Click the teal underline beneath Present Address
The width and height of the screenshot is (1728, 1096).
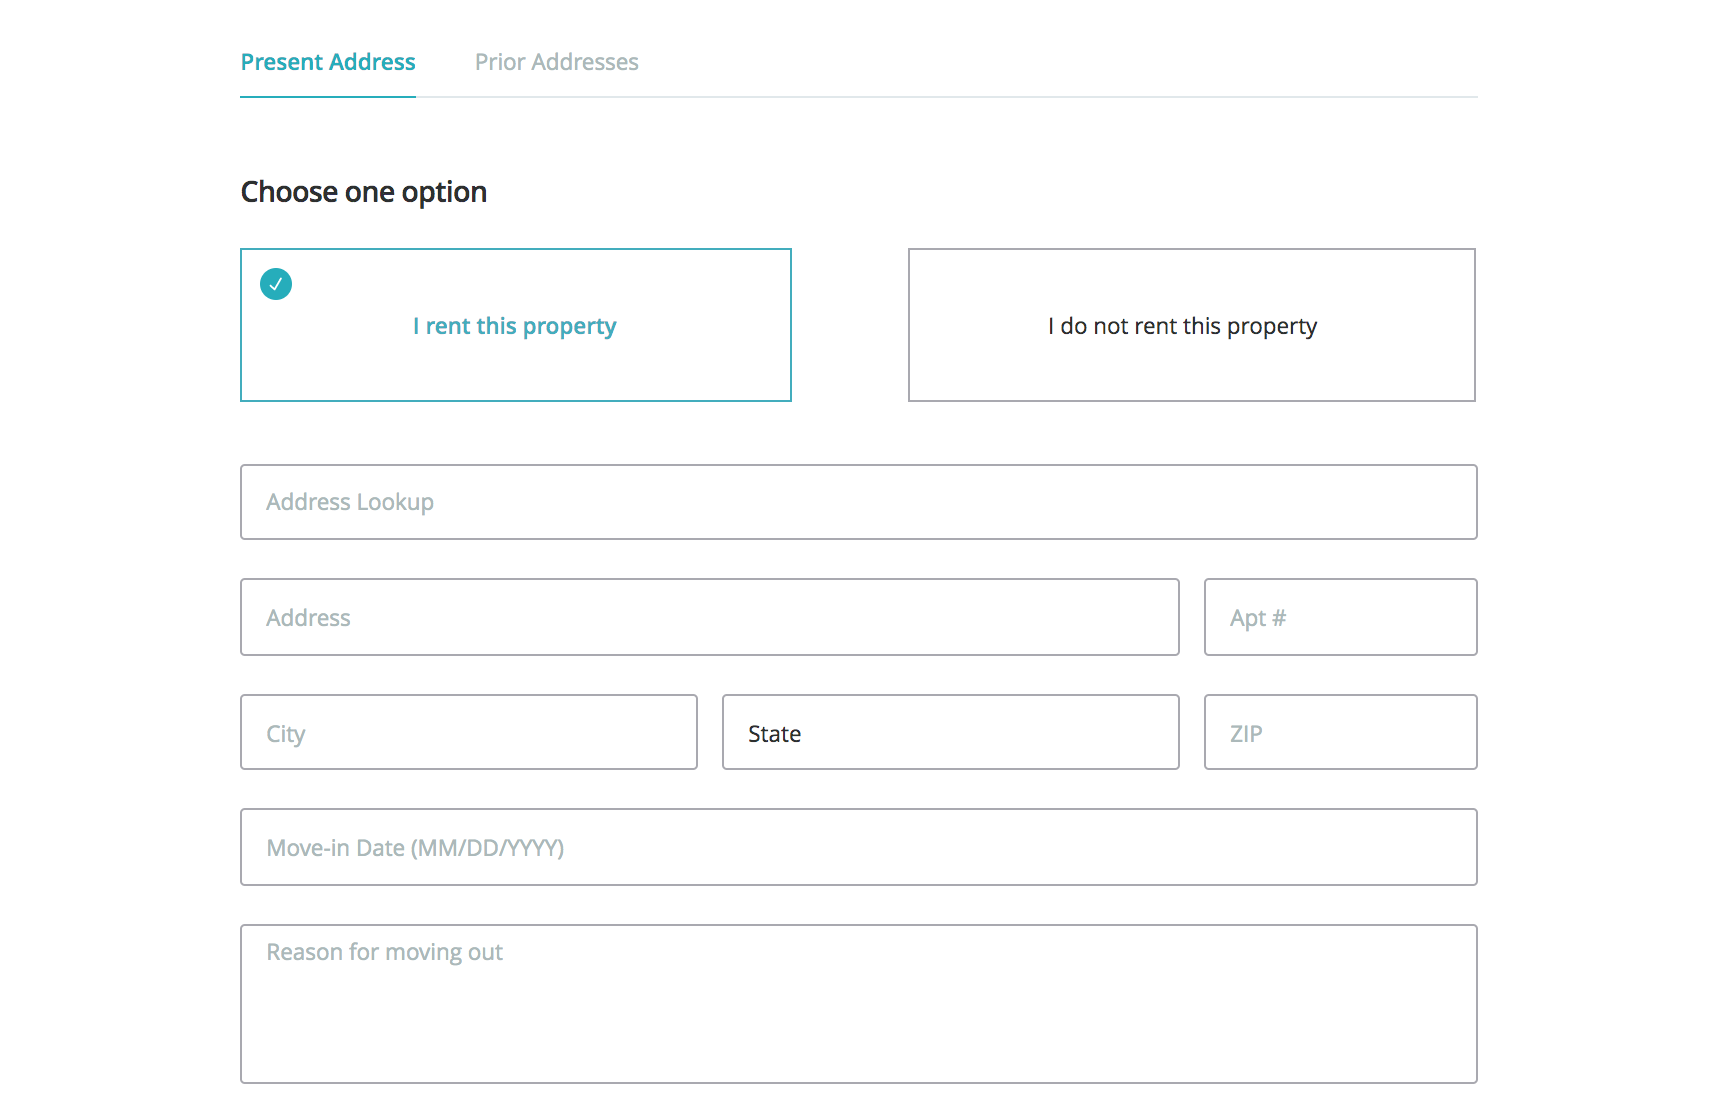(328, 97)
